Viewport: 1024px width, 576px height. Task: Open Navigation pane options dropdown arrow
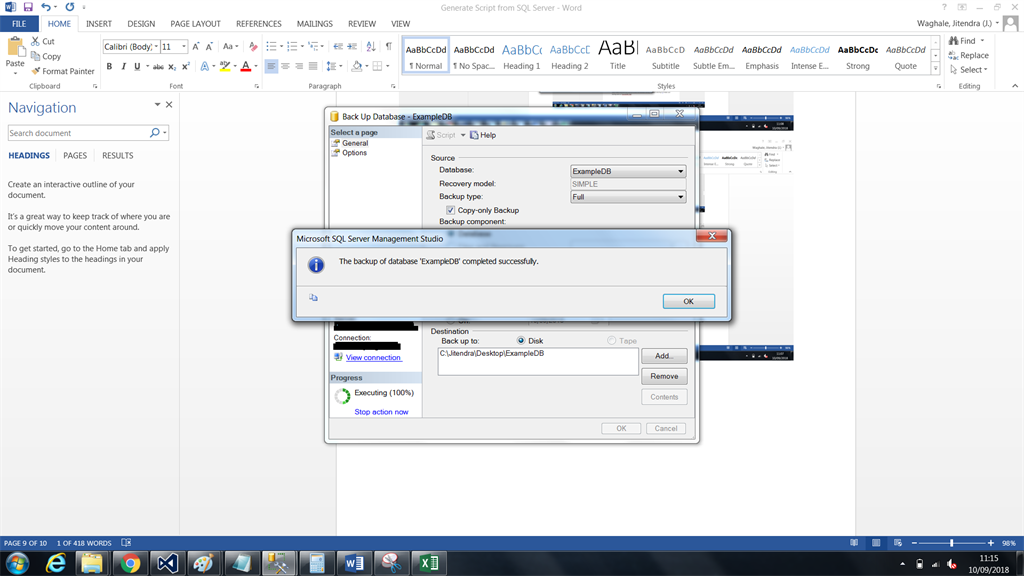click(x=157, y=104)
